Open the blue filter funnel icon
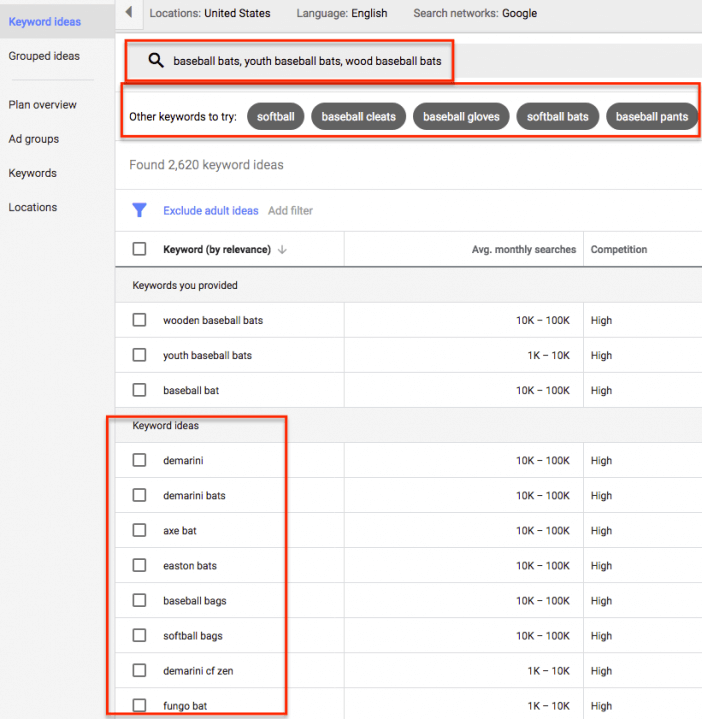The height and width of the screenshot is (719, 702). pyautogui.click(x=139, y=210)
